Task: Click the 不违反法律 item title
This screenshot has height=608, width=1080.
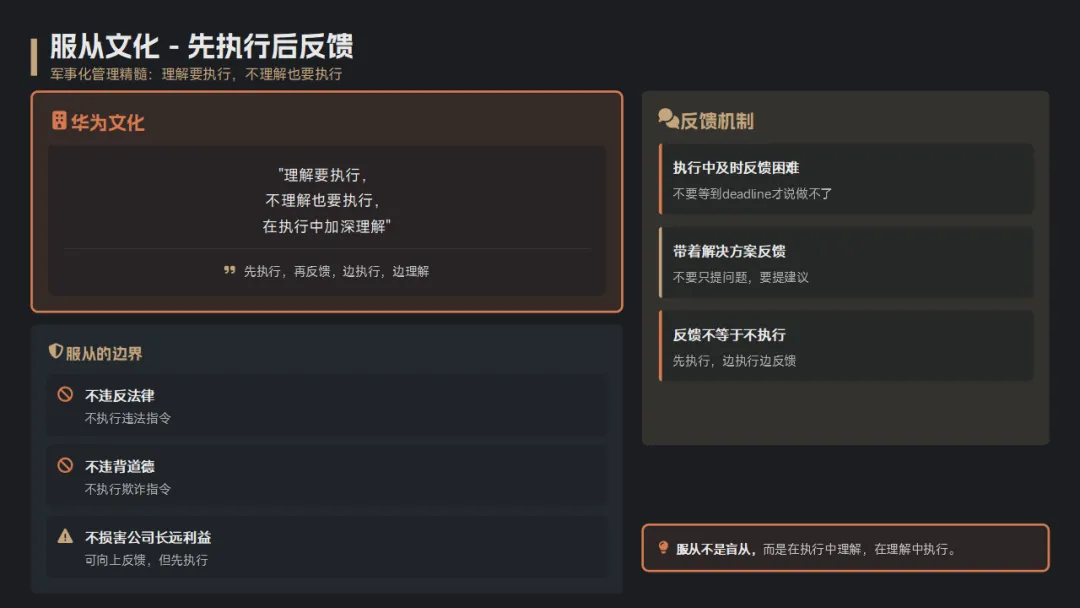Action: (119, 395)
